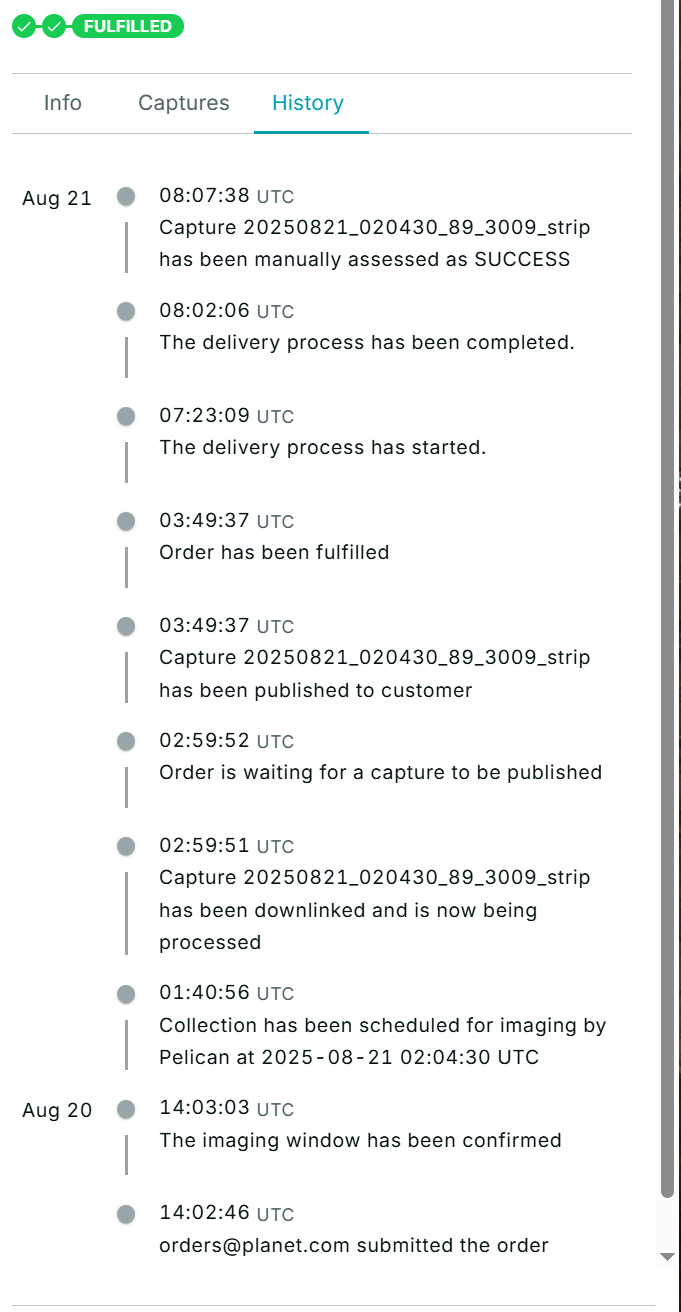Click the dot for 02:59:52 waiting entry

click(126, 741)
